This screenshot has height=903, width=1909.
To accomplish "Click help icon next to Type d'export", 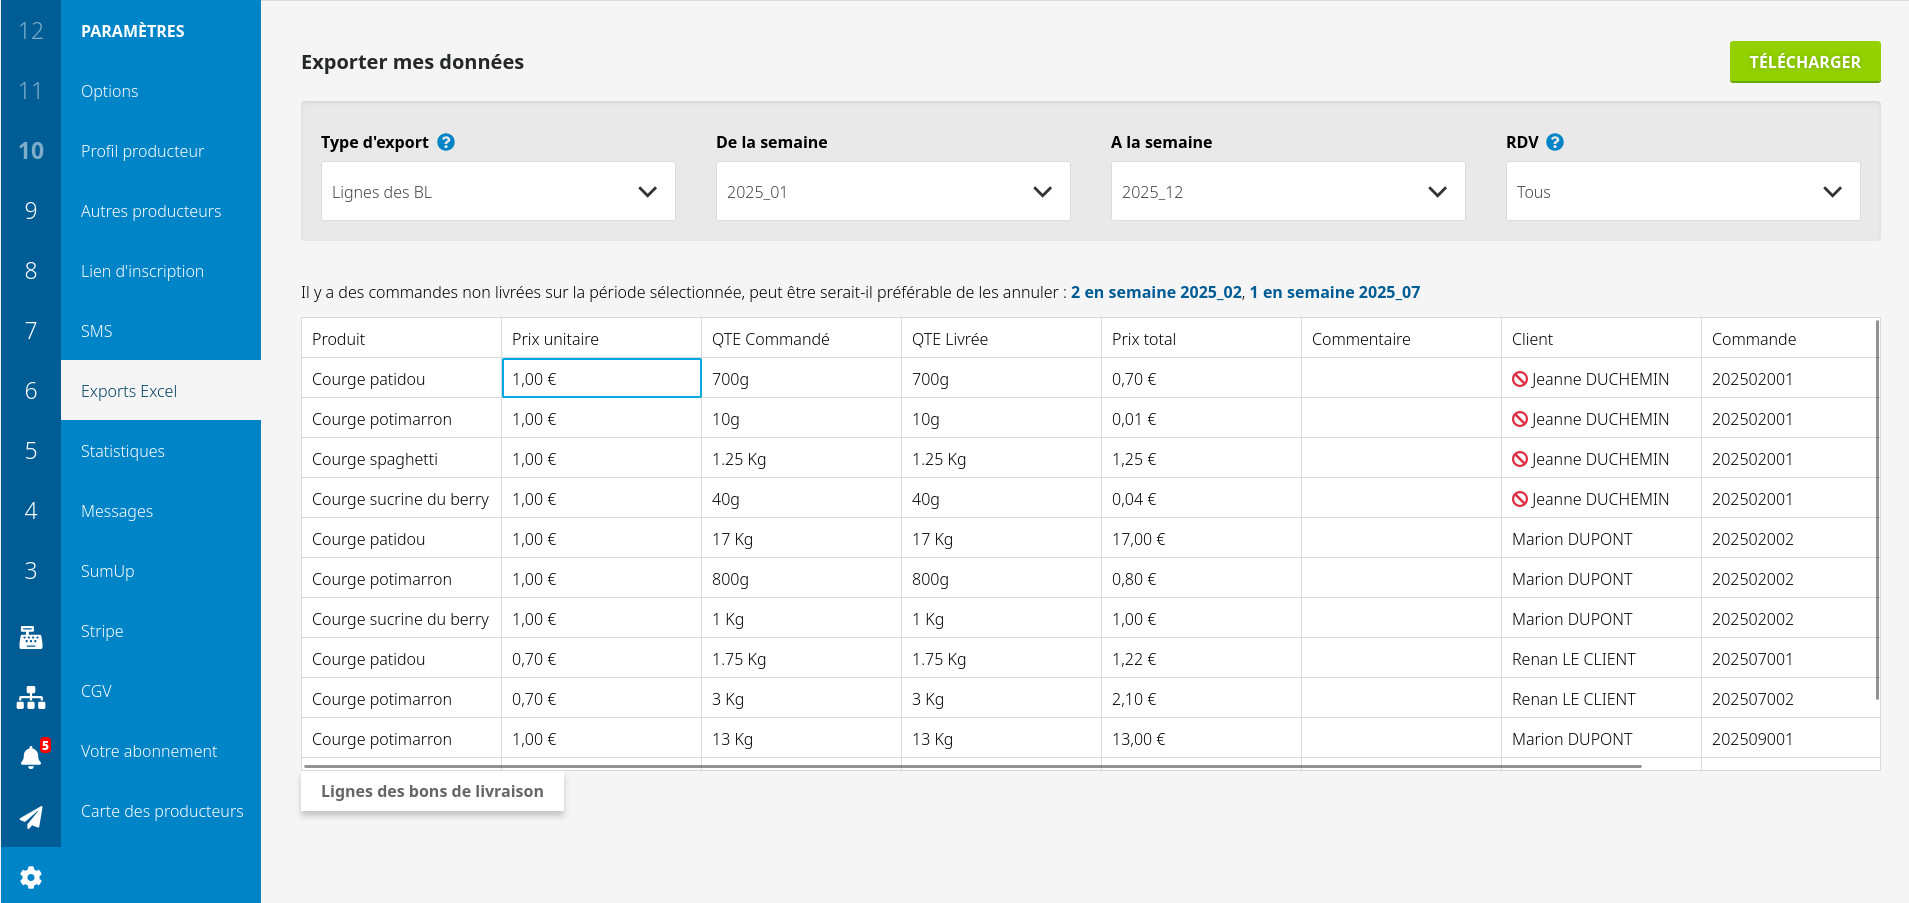I will tap(446, 142).
